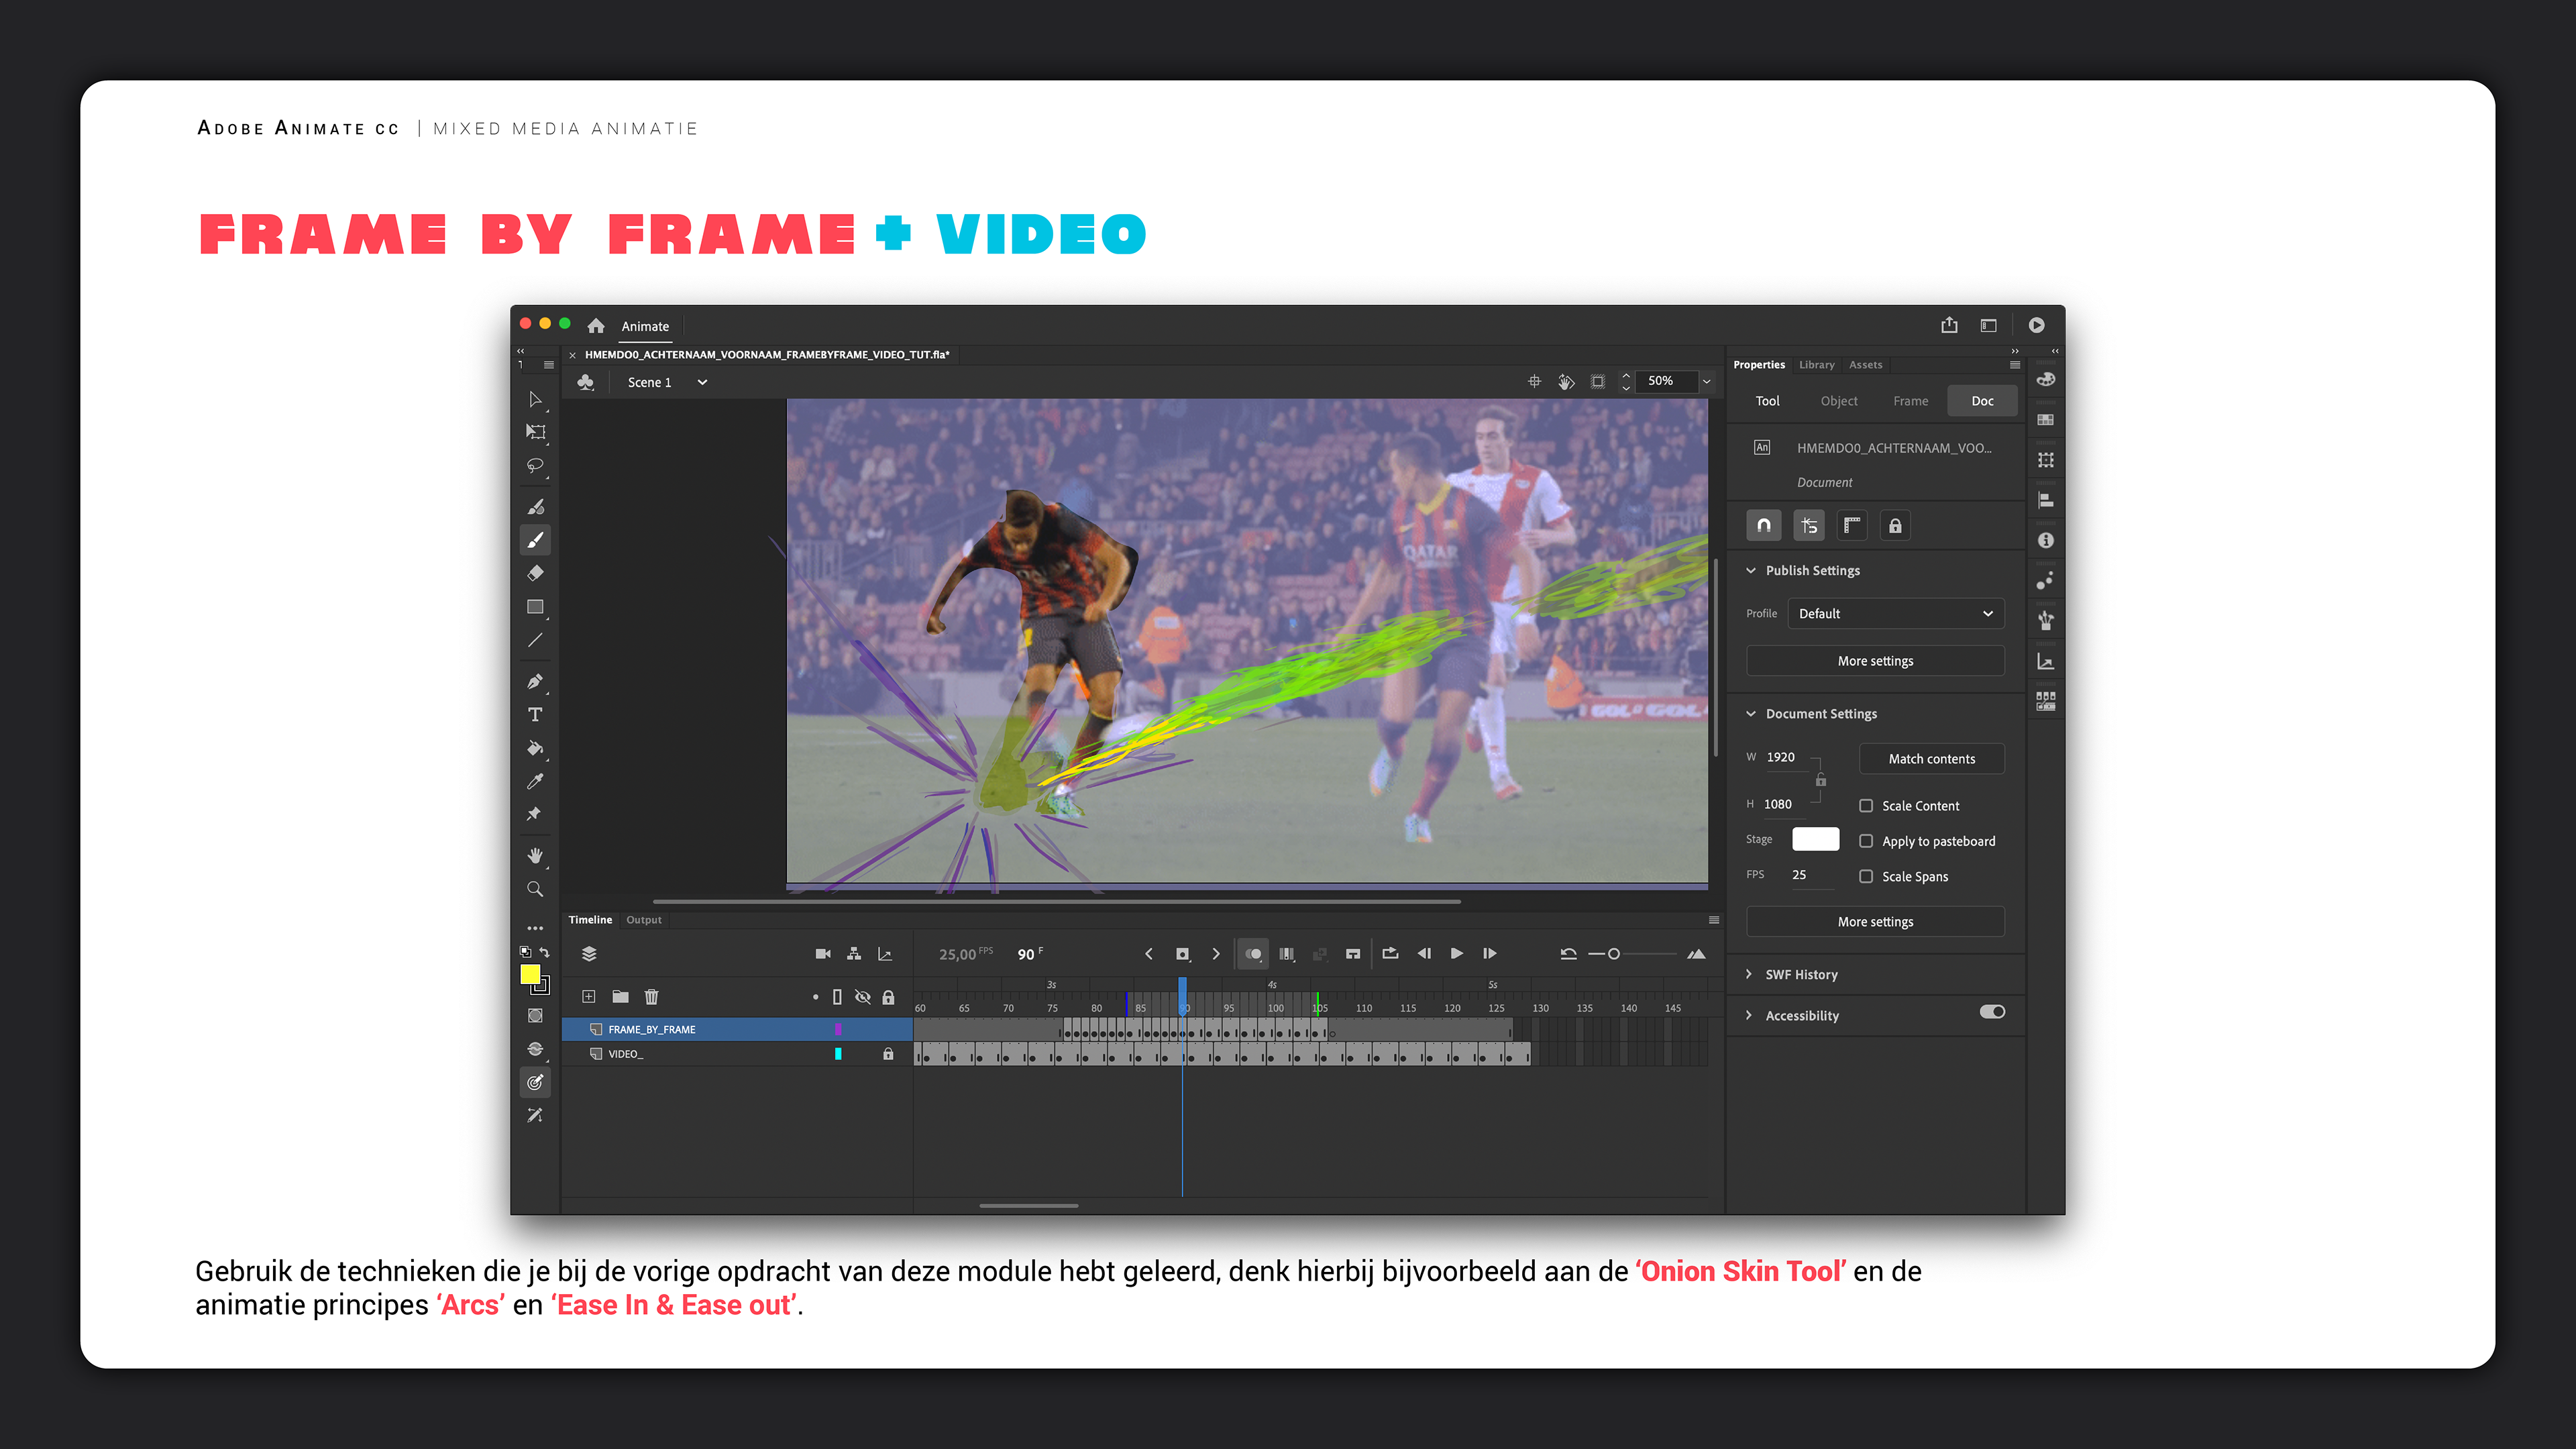Click the white Stage color swatch
This screenshot has width=2576, height=1449.
(x=1815, y=839)
